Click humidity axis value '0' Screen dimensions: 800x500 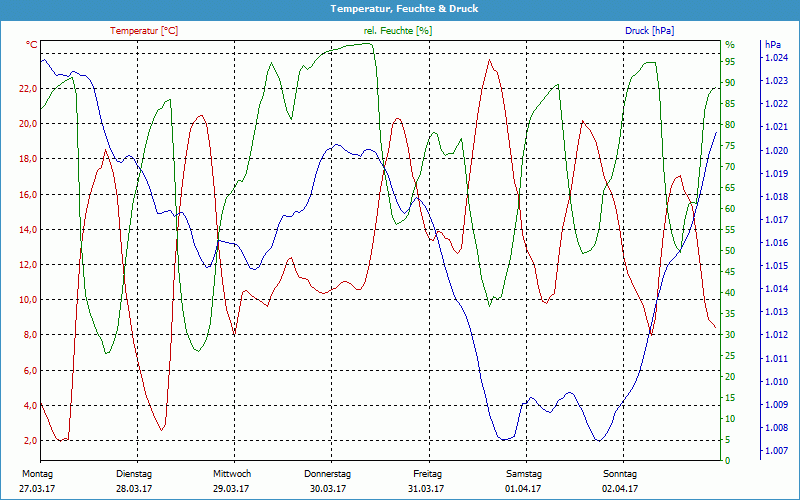728,461
